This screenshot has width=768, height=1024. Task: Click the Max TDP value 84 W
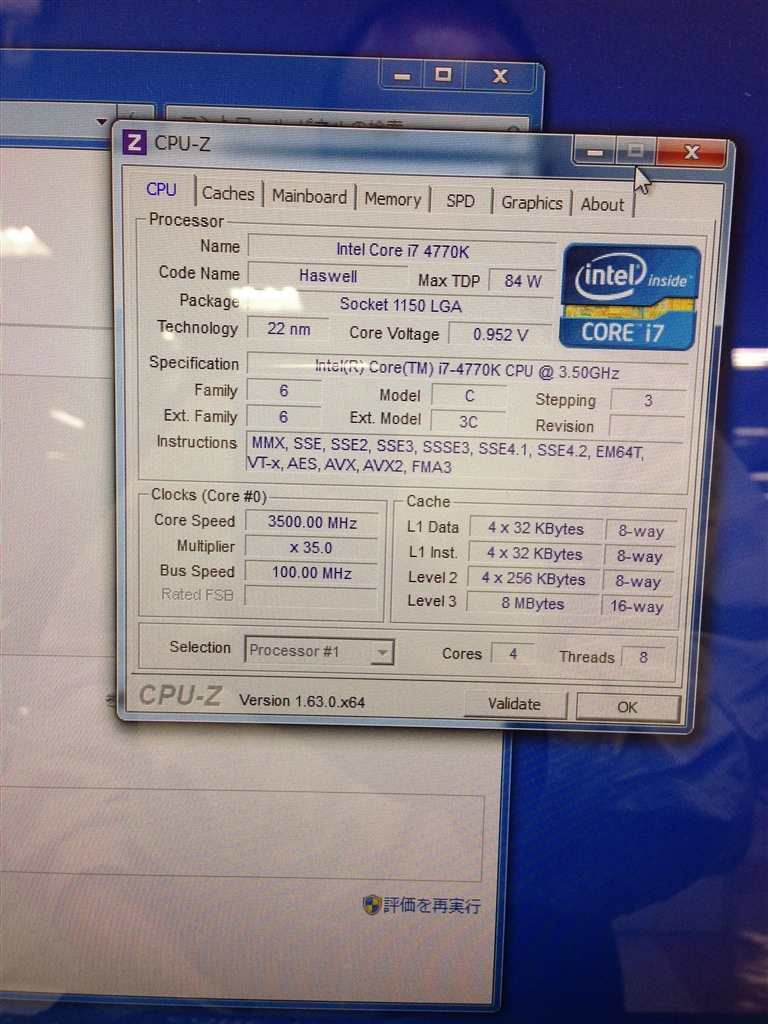click(x=522, y=281)
